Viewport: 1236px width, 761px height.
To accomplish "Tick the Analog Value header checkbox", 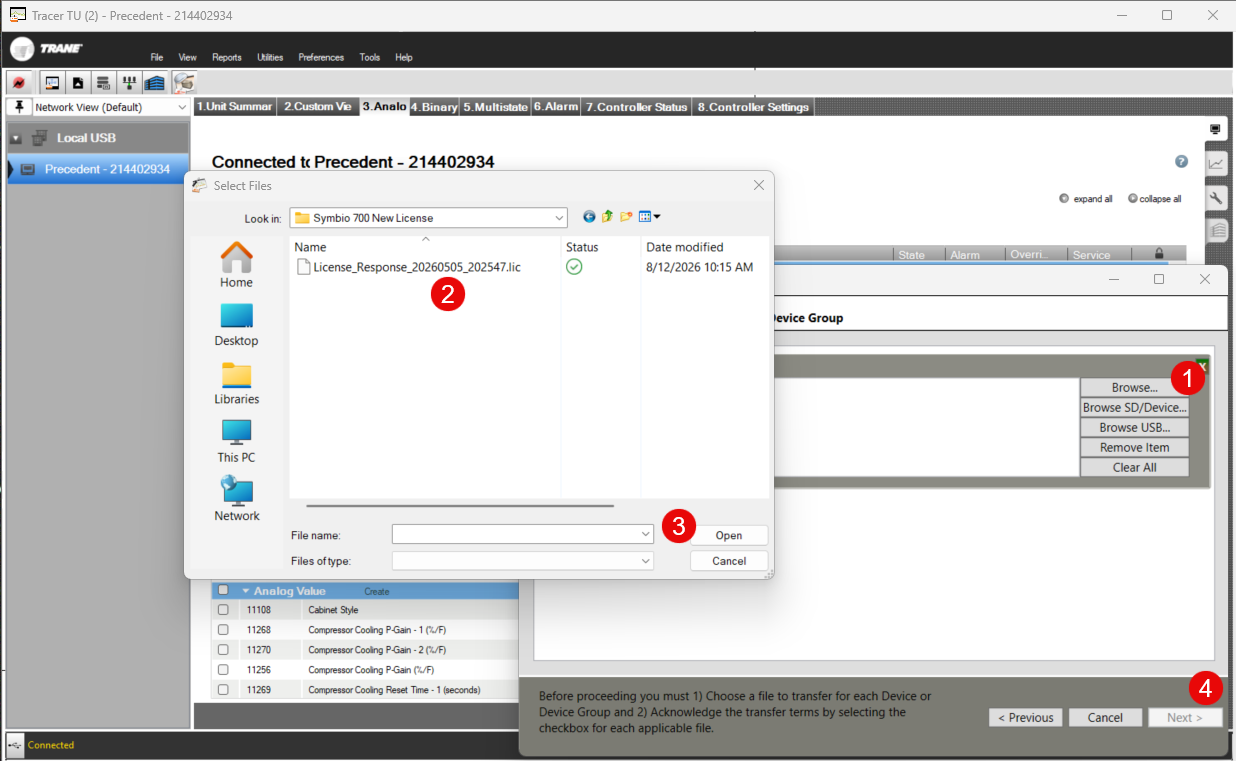I will 223,591.
